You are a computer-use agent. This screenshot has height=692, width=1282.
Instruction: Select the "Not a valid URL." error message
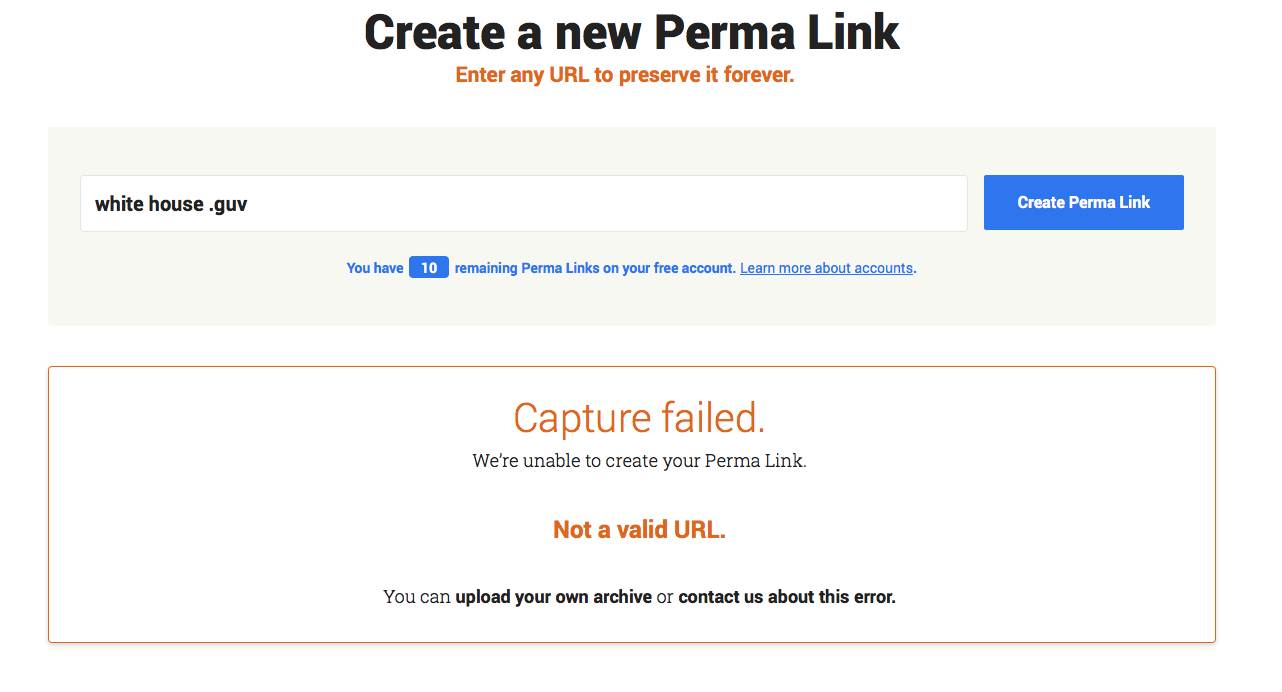(x=640, y=530)
